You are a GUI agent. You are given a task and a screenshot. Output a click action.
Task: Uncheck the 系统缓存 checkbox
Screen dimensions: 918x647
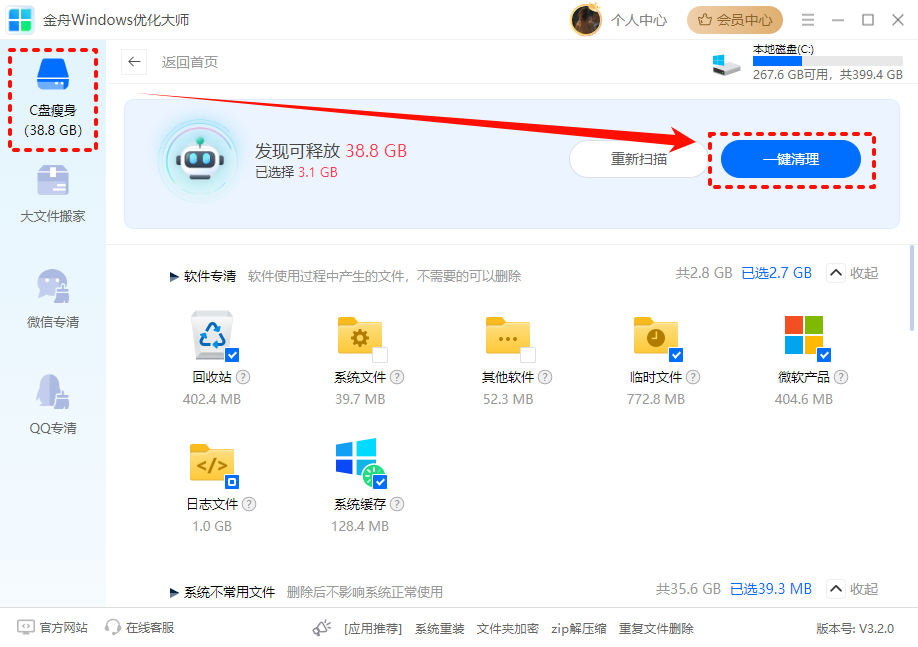[381, 482]
